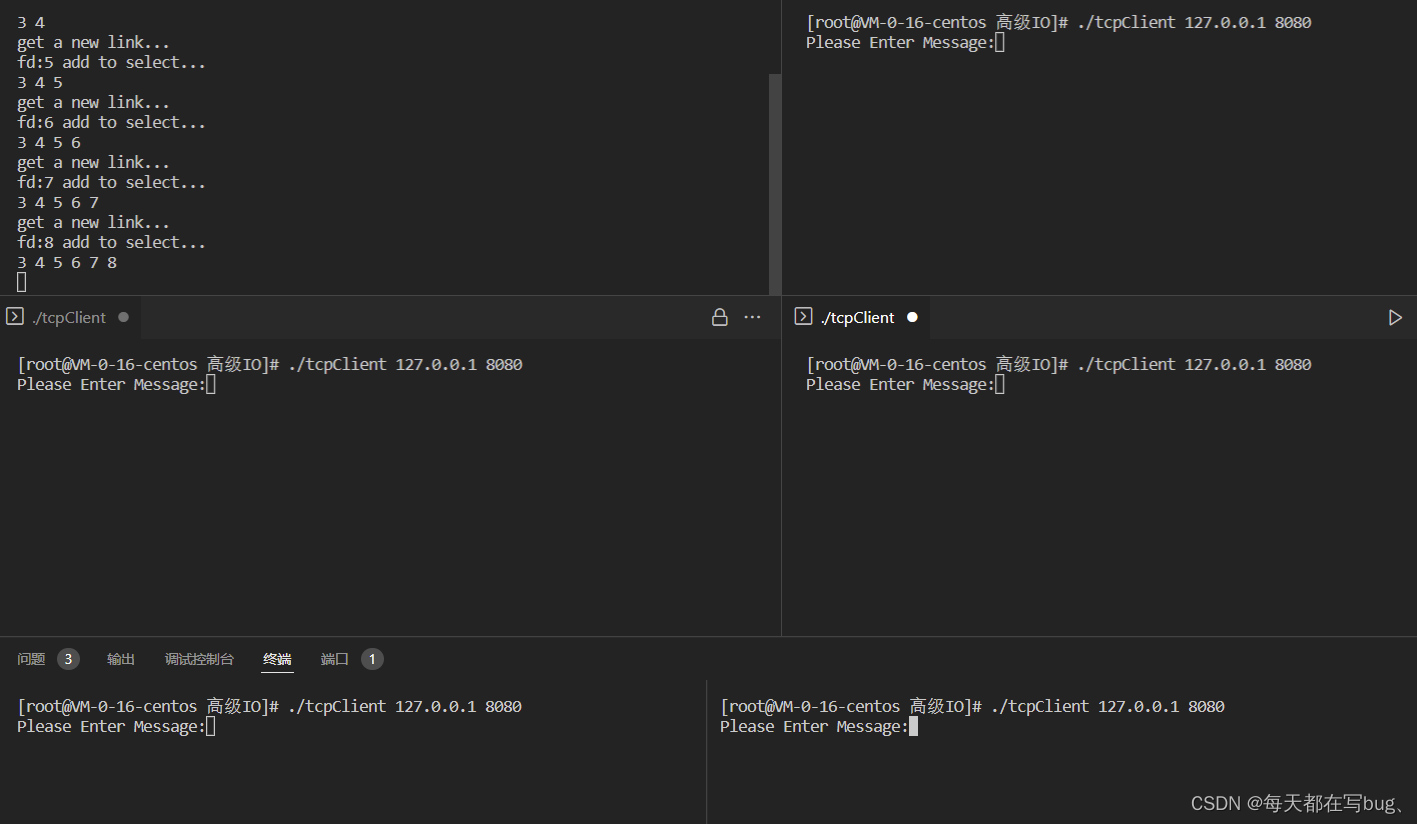
Task: Click the run triangle icon at the right edge
Action: coord(1395,317)
